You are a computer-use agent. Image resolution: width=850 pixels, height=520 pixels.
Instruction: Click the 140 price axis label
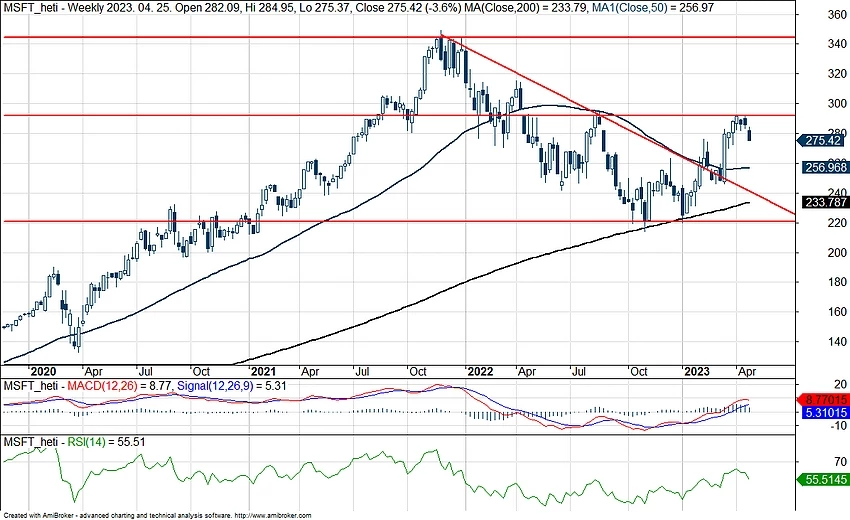(x=838, y=341)
